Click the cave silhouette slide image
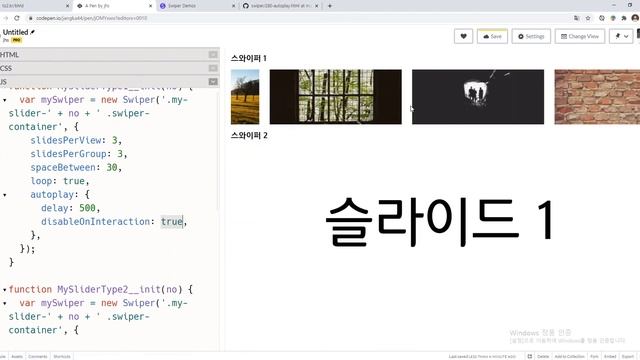This screenshot has height=360, width=640. click(x=478, y=97)
